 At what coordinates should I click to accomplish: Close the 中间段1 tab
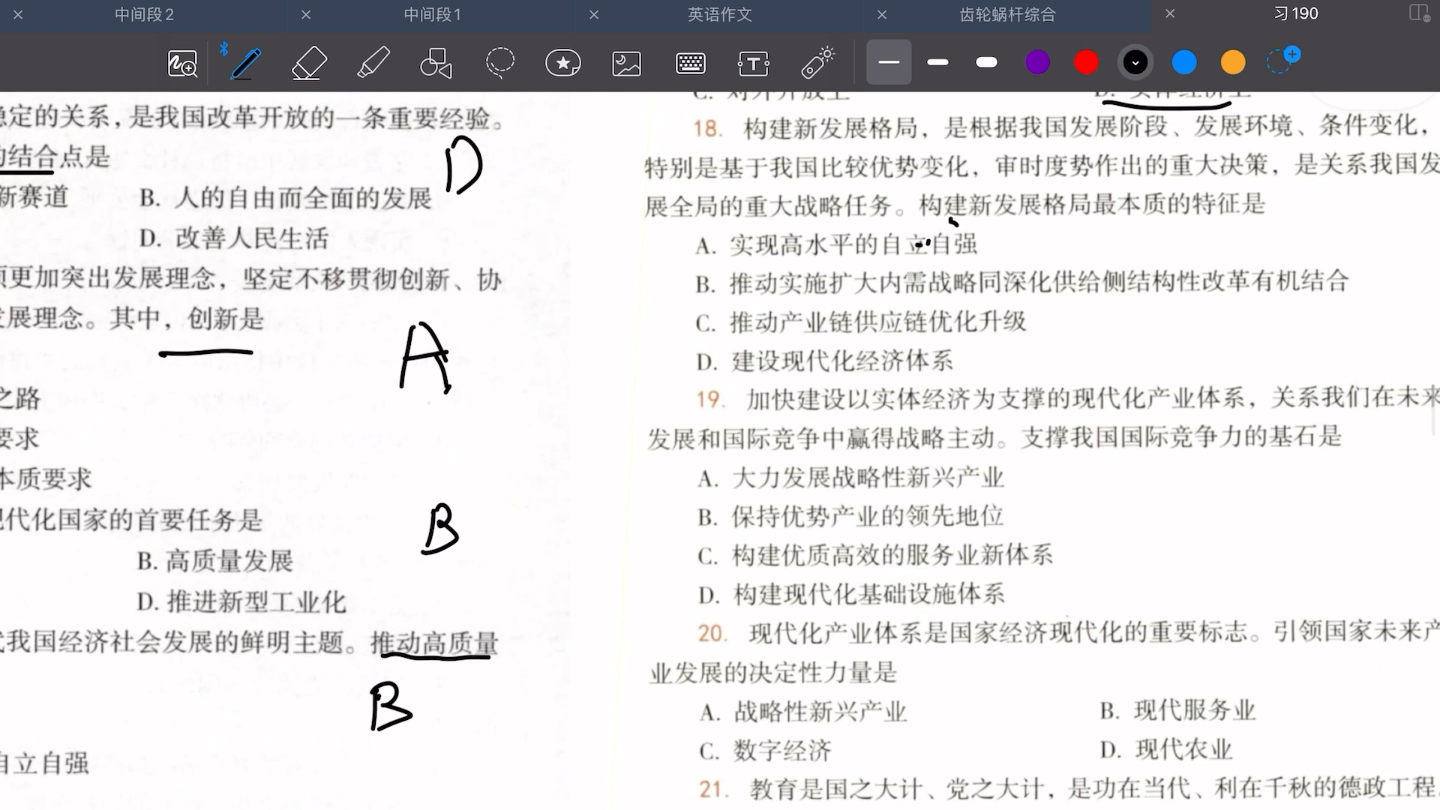[x=306, y=14]
